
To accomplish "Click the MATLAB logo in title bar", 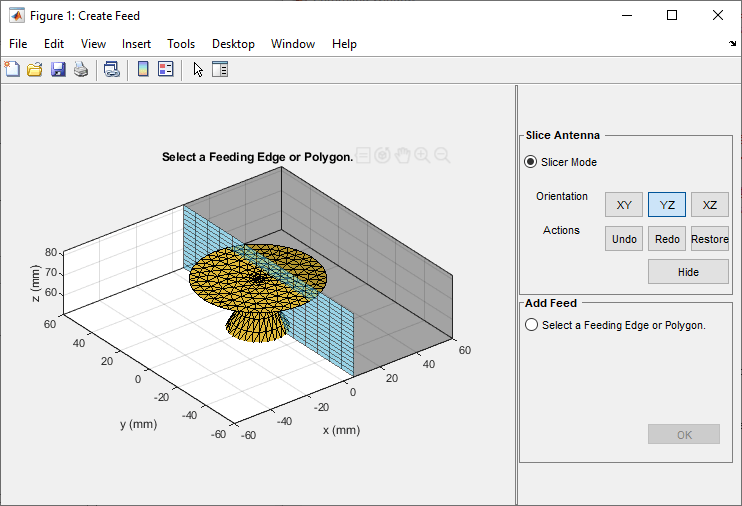I will click(17, 16).
